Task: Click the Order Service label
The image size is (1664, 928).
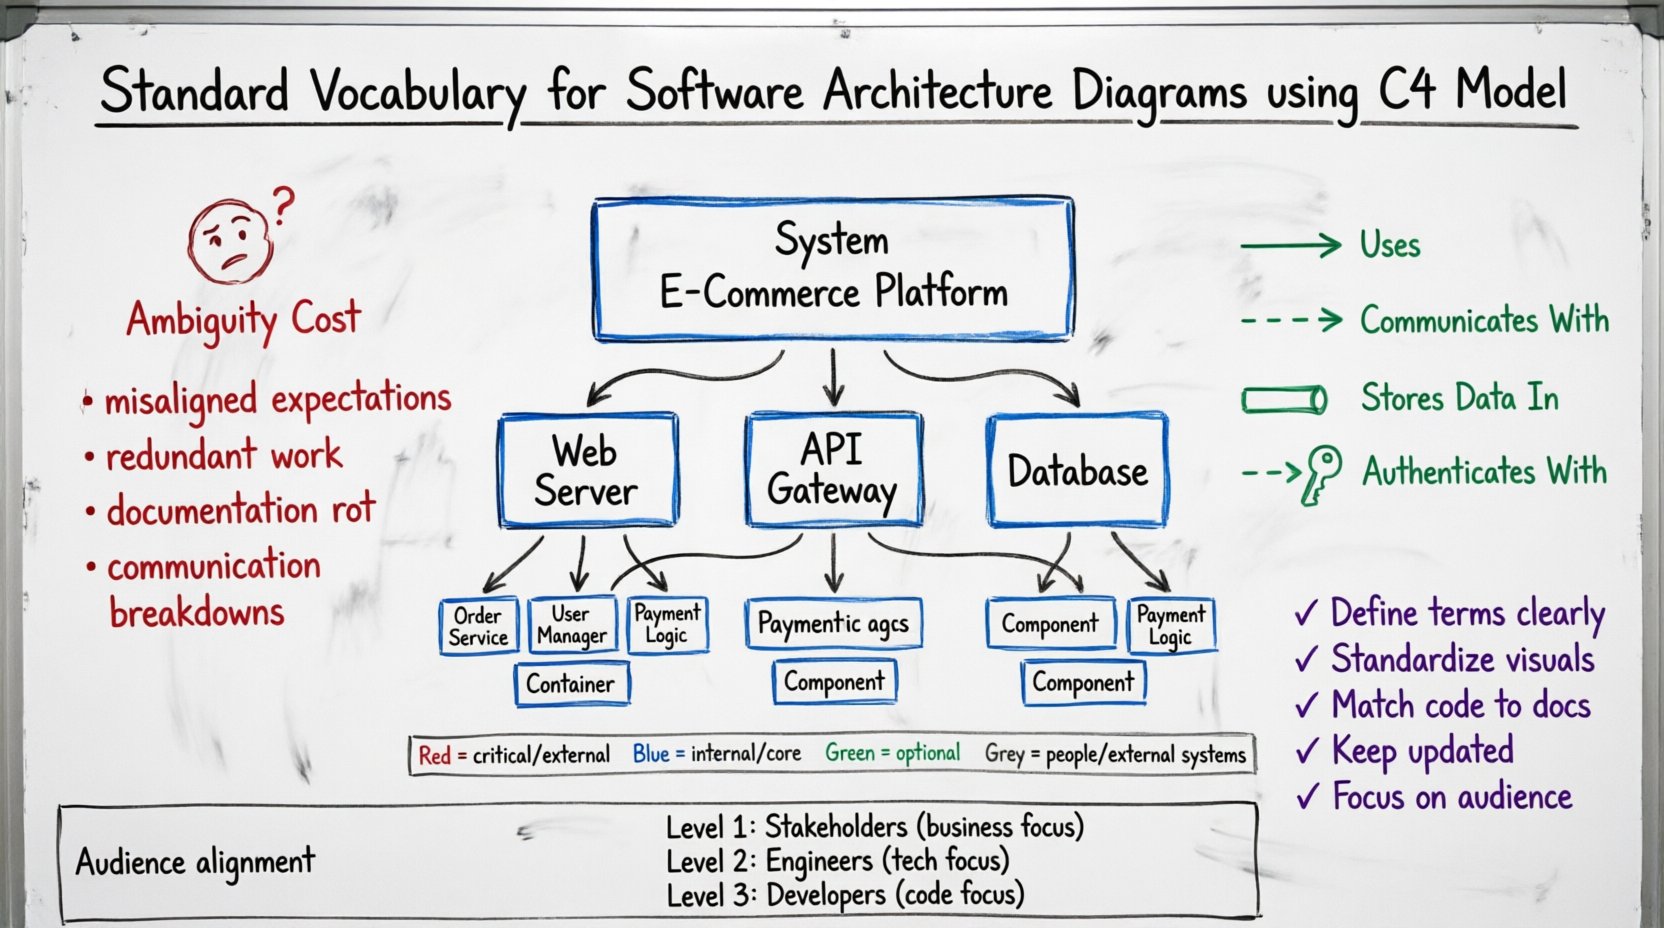Action: point(478,623)
